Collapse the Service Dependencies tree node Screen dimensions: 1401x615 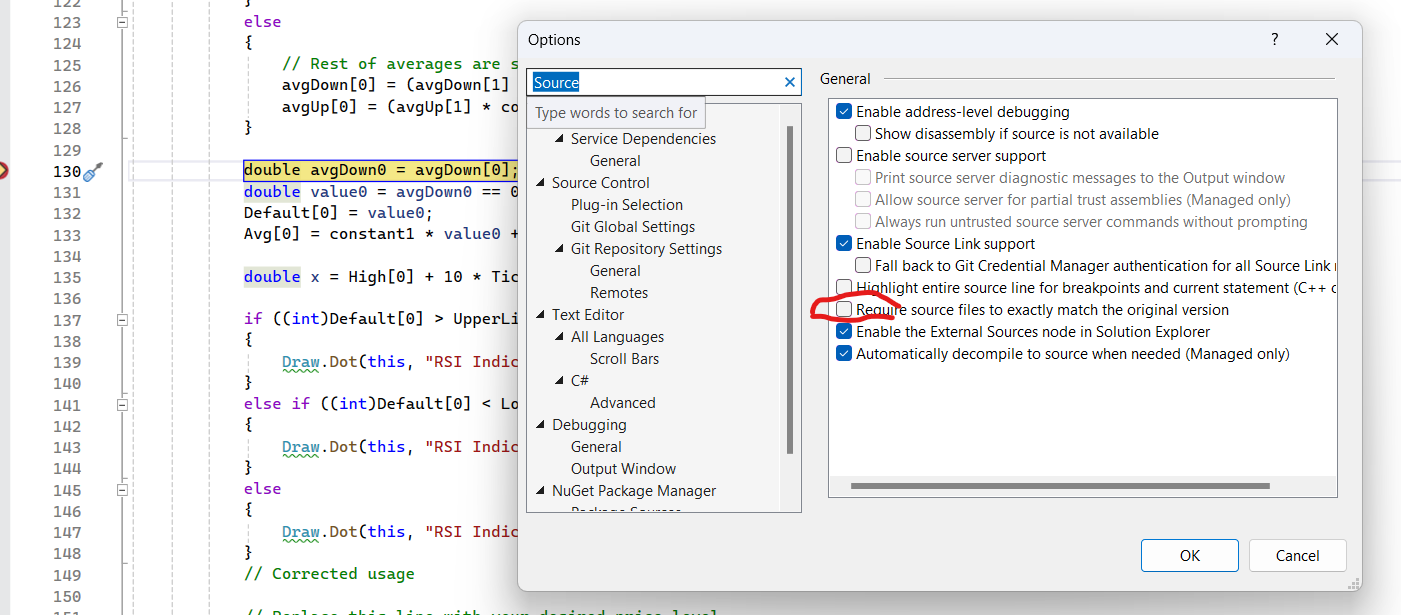[x=559, y=139]
